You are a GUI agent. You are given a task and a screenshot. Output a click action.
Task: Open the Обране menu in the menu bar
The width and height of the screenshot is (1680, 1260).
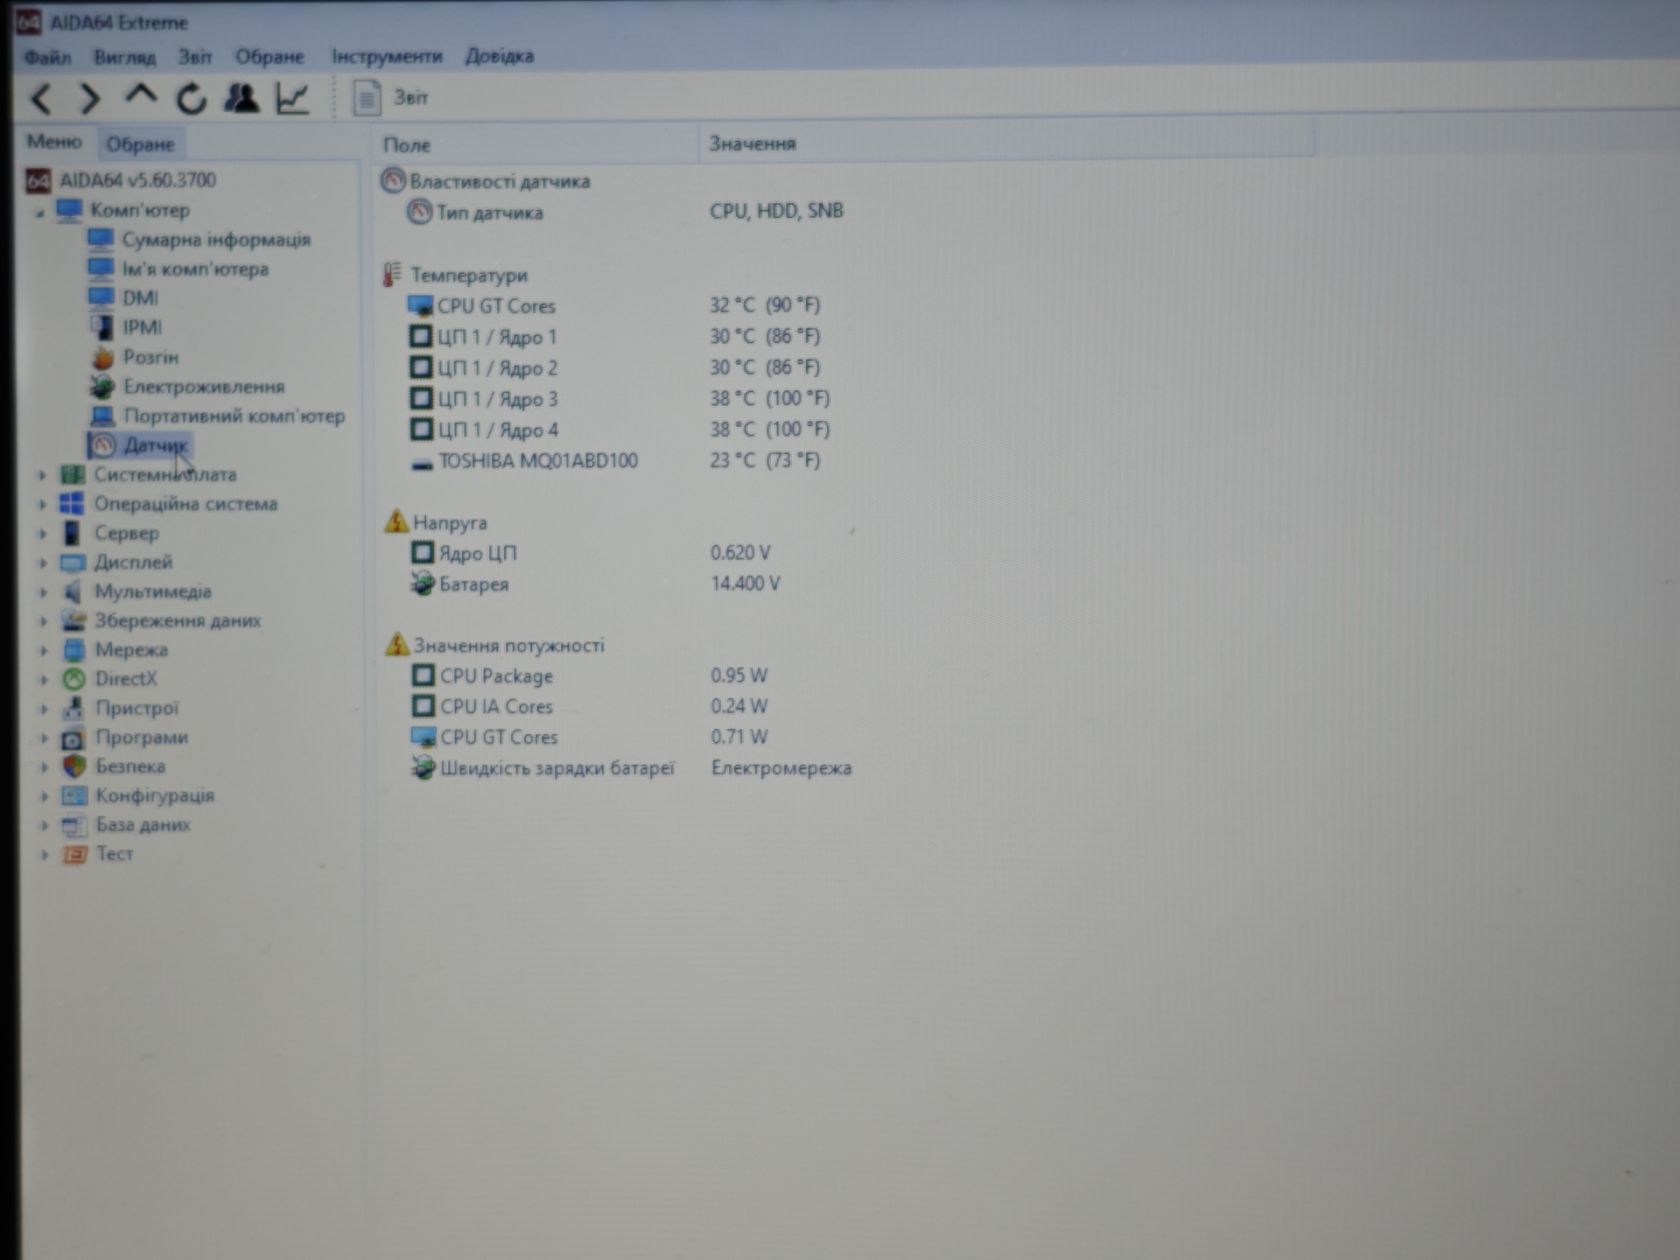coord(270,57)
